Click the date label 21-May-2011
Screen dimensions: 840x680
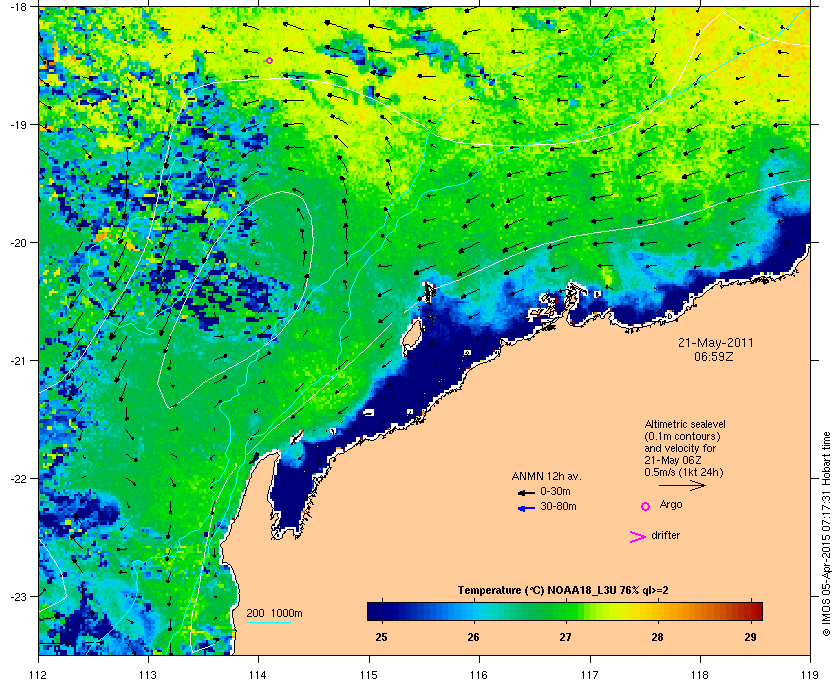pos(715,343)
